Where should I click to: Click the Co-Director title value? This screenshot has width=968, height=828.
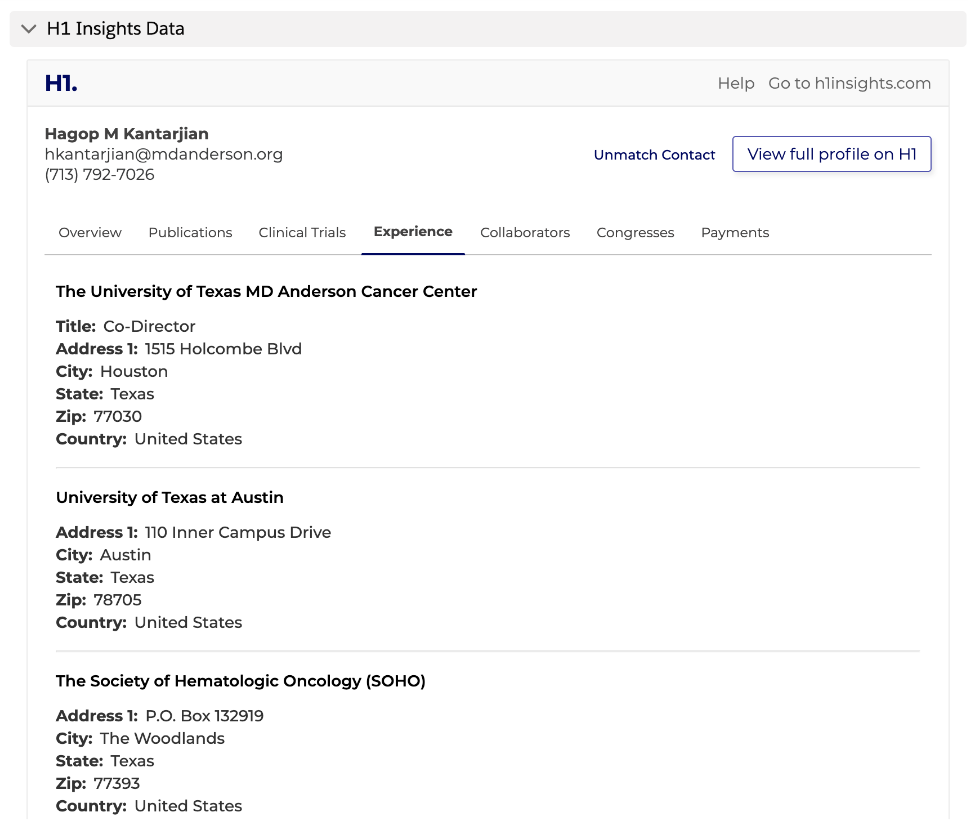pos(149,326)
